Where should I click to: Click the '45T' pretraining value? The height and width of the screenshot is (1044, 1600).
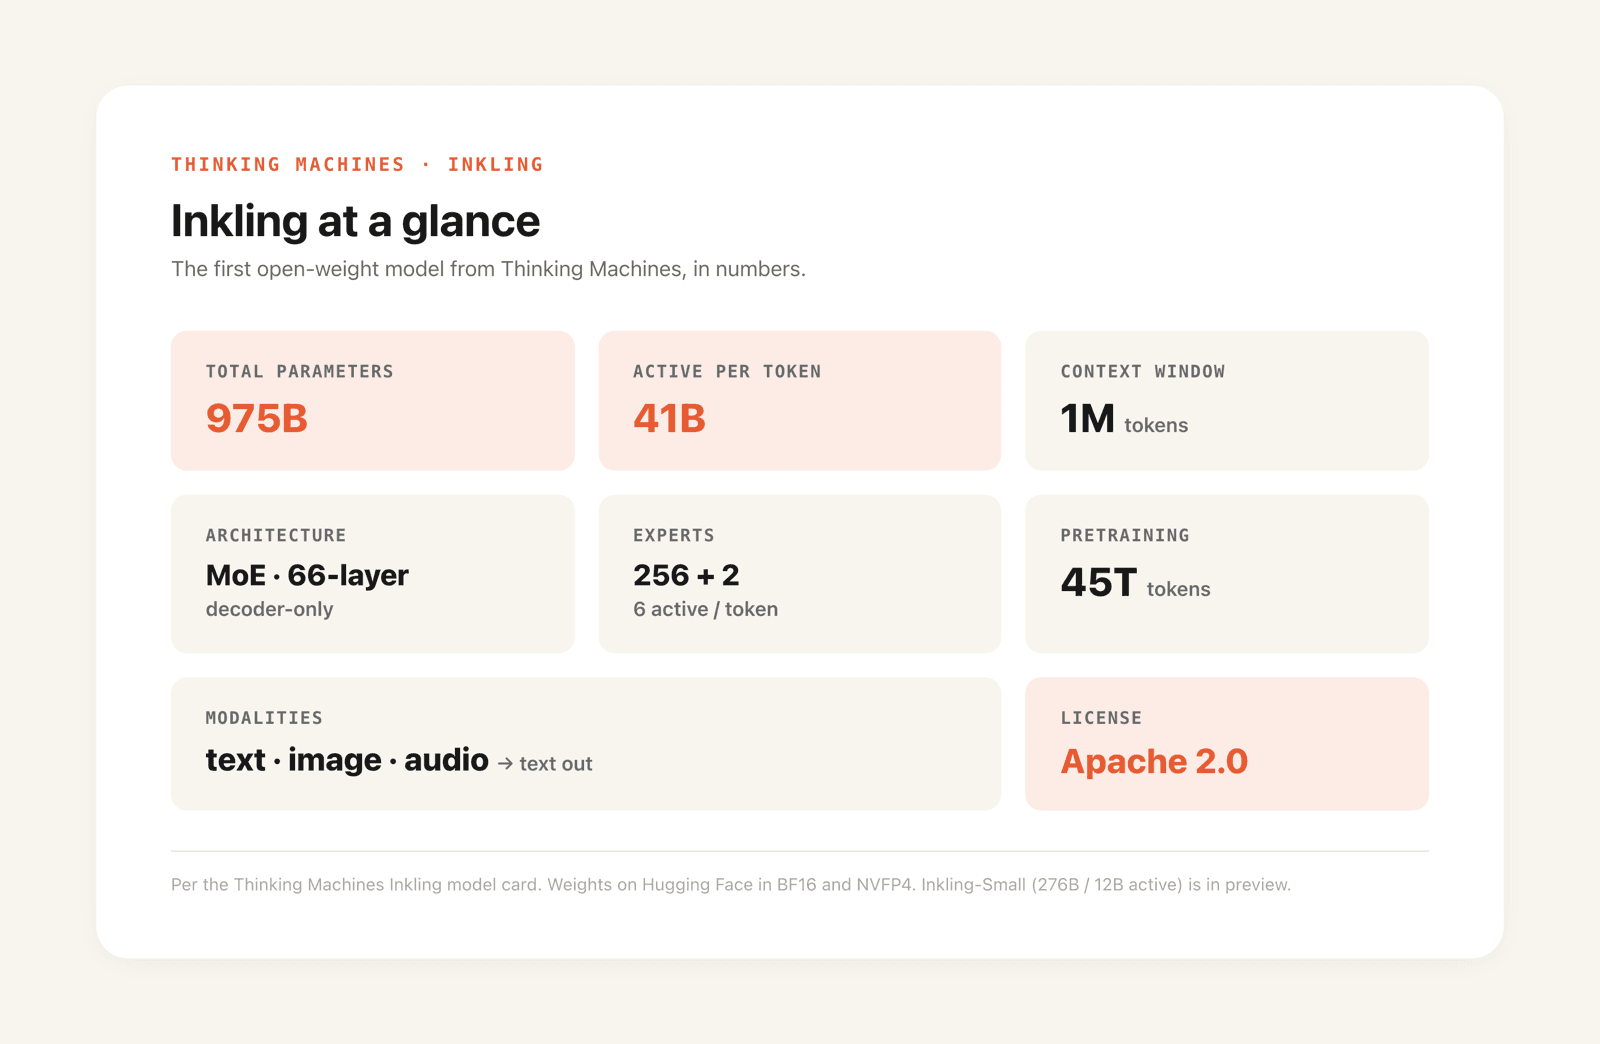(1099, 582)
